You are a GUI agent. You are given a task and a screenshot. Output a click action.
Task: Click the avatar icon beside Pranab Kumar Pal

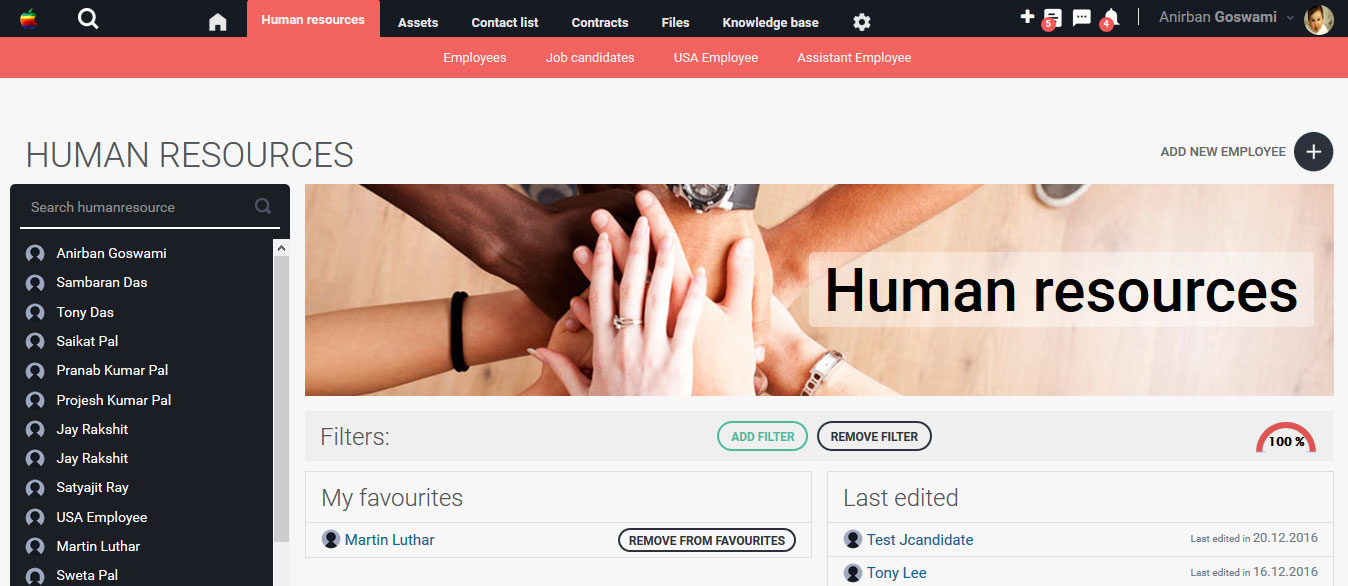tap(35, 371)
